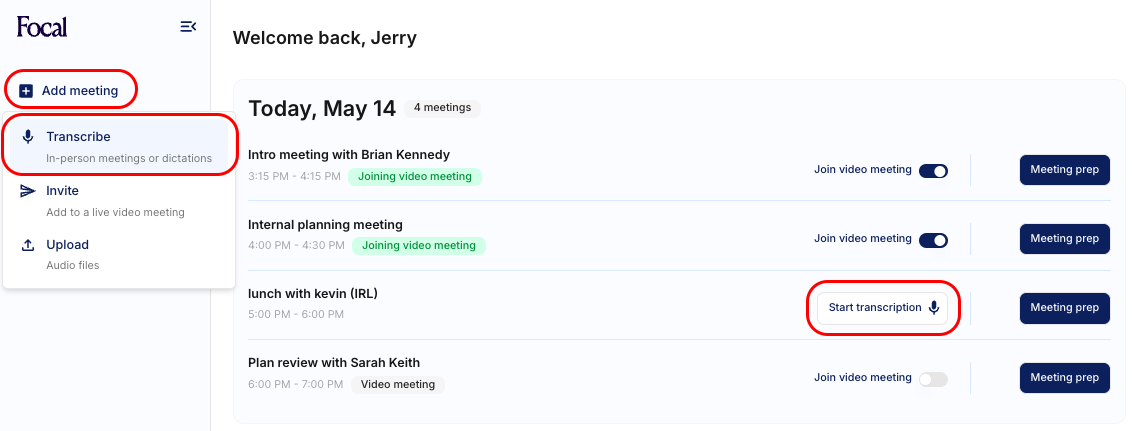Disable video joining for Brian Kennedy meeting
Viewport: 1132px width, 431px height.
[x=933, y=171]
